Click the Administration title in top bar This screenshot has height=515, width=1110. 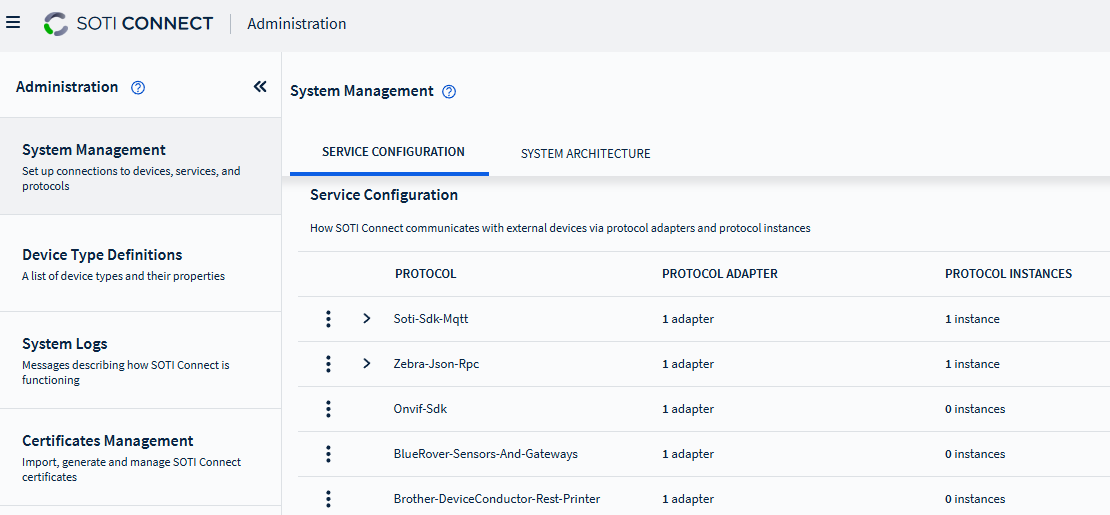(297, 23)
